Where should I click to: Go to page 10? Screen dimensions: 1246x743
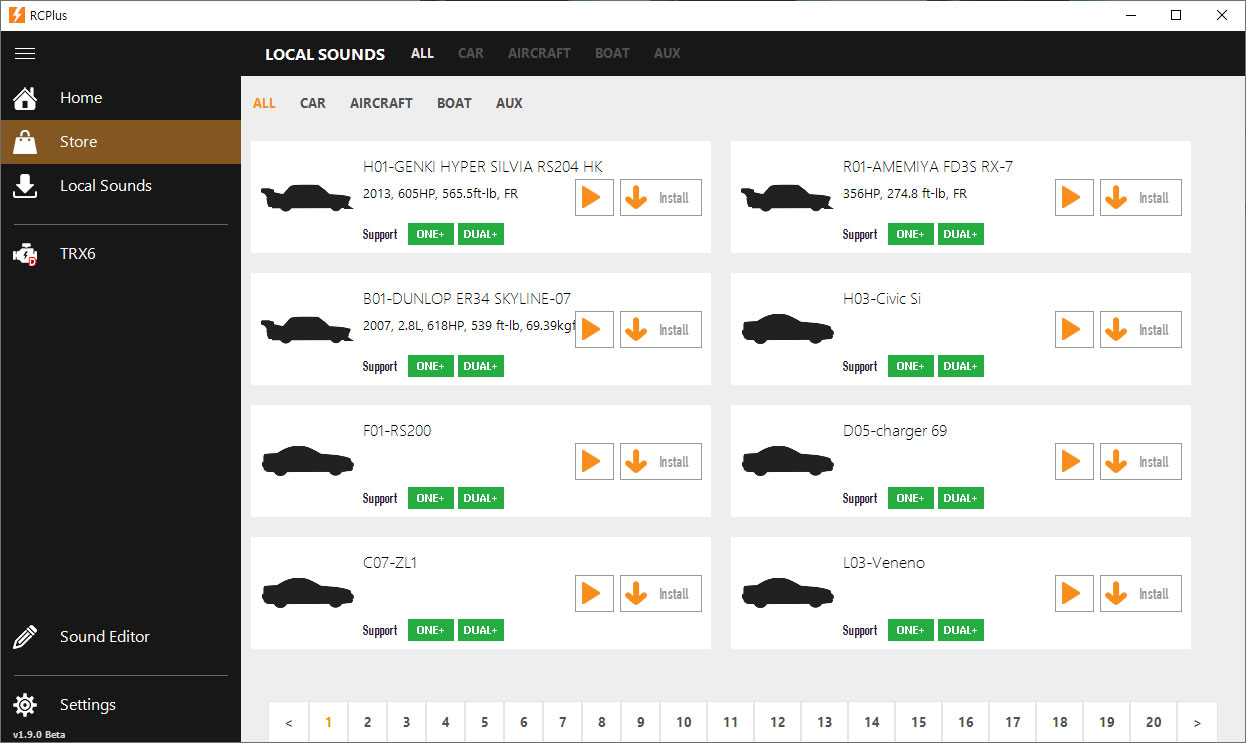tap(683, 722)
